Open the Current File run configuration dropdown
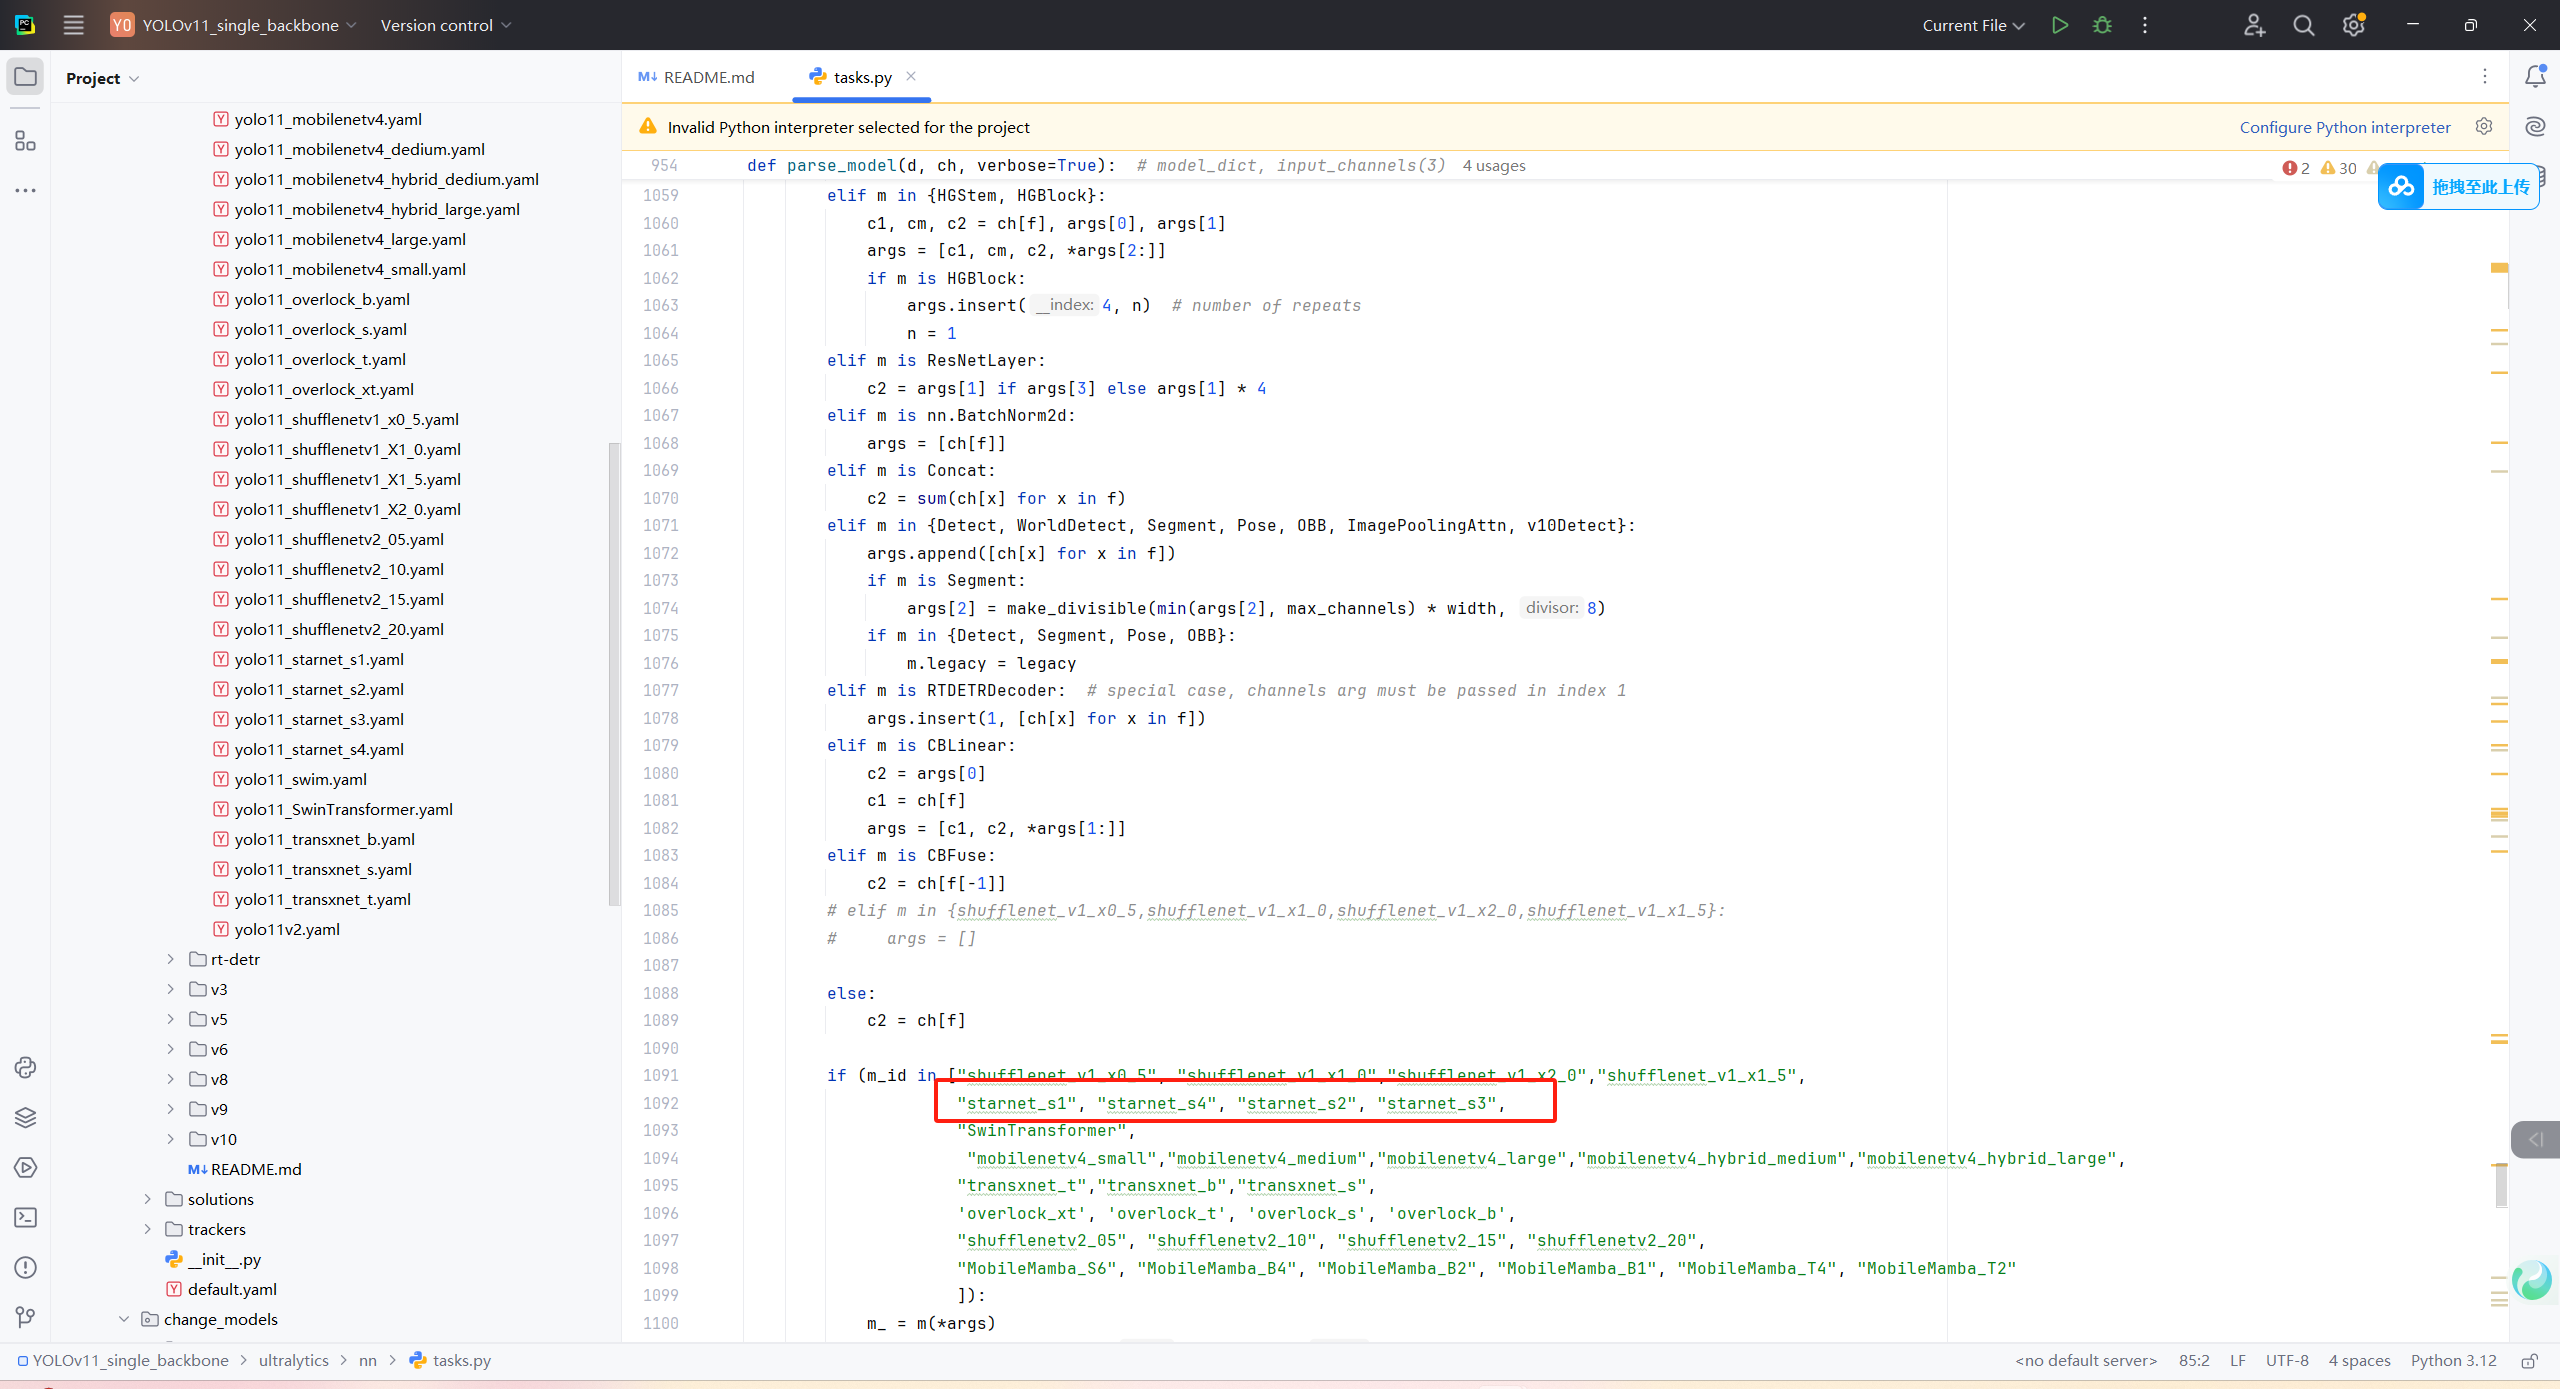Viewport: 2560px width, 1389px height. pyautogui.click(x=1972, y=25)
